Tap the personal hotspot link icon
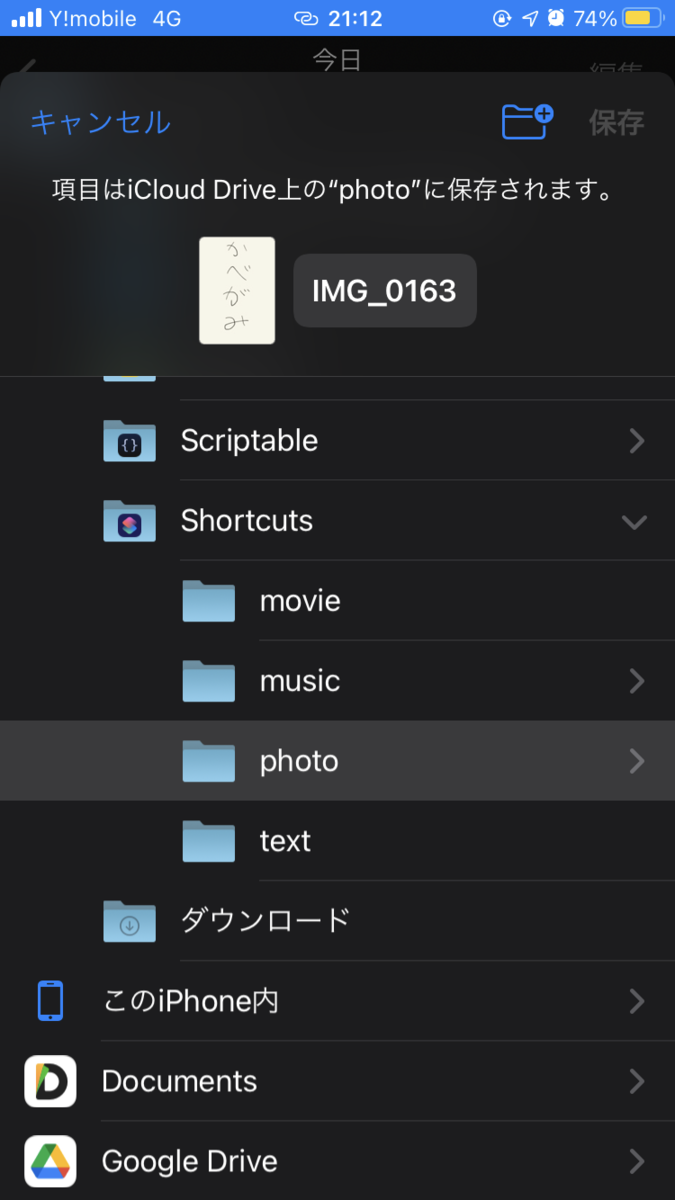Image resolution: width=675 pixels, height=1200 pixels. [x=306, y=18]
